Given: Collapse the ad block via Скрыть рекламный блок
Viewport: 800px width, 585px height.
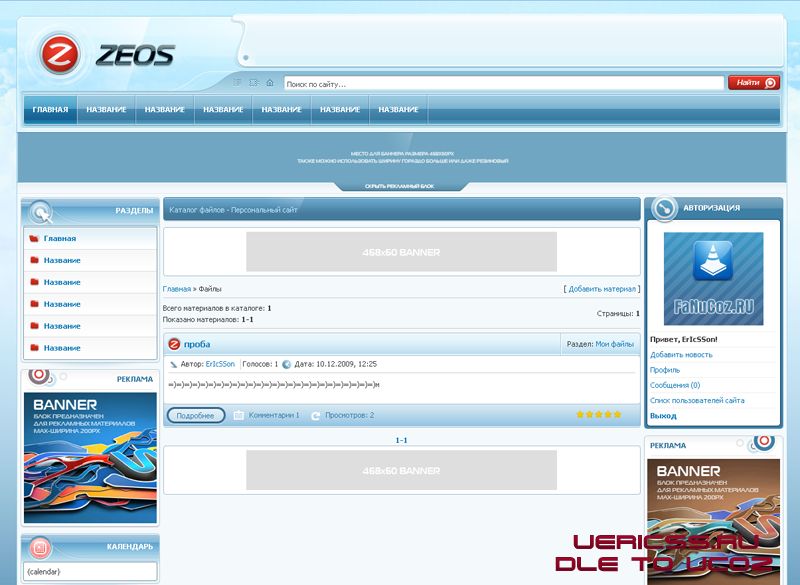Looking at the screenshot, I should point(400,186).
